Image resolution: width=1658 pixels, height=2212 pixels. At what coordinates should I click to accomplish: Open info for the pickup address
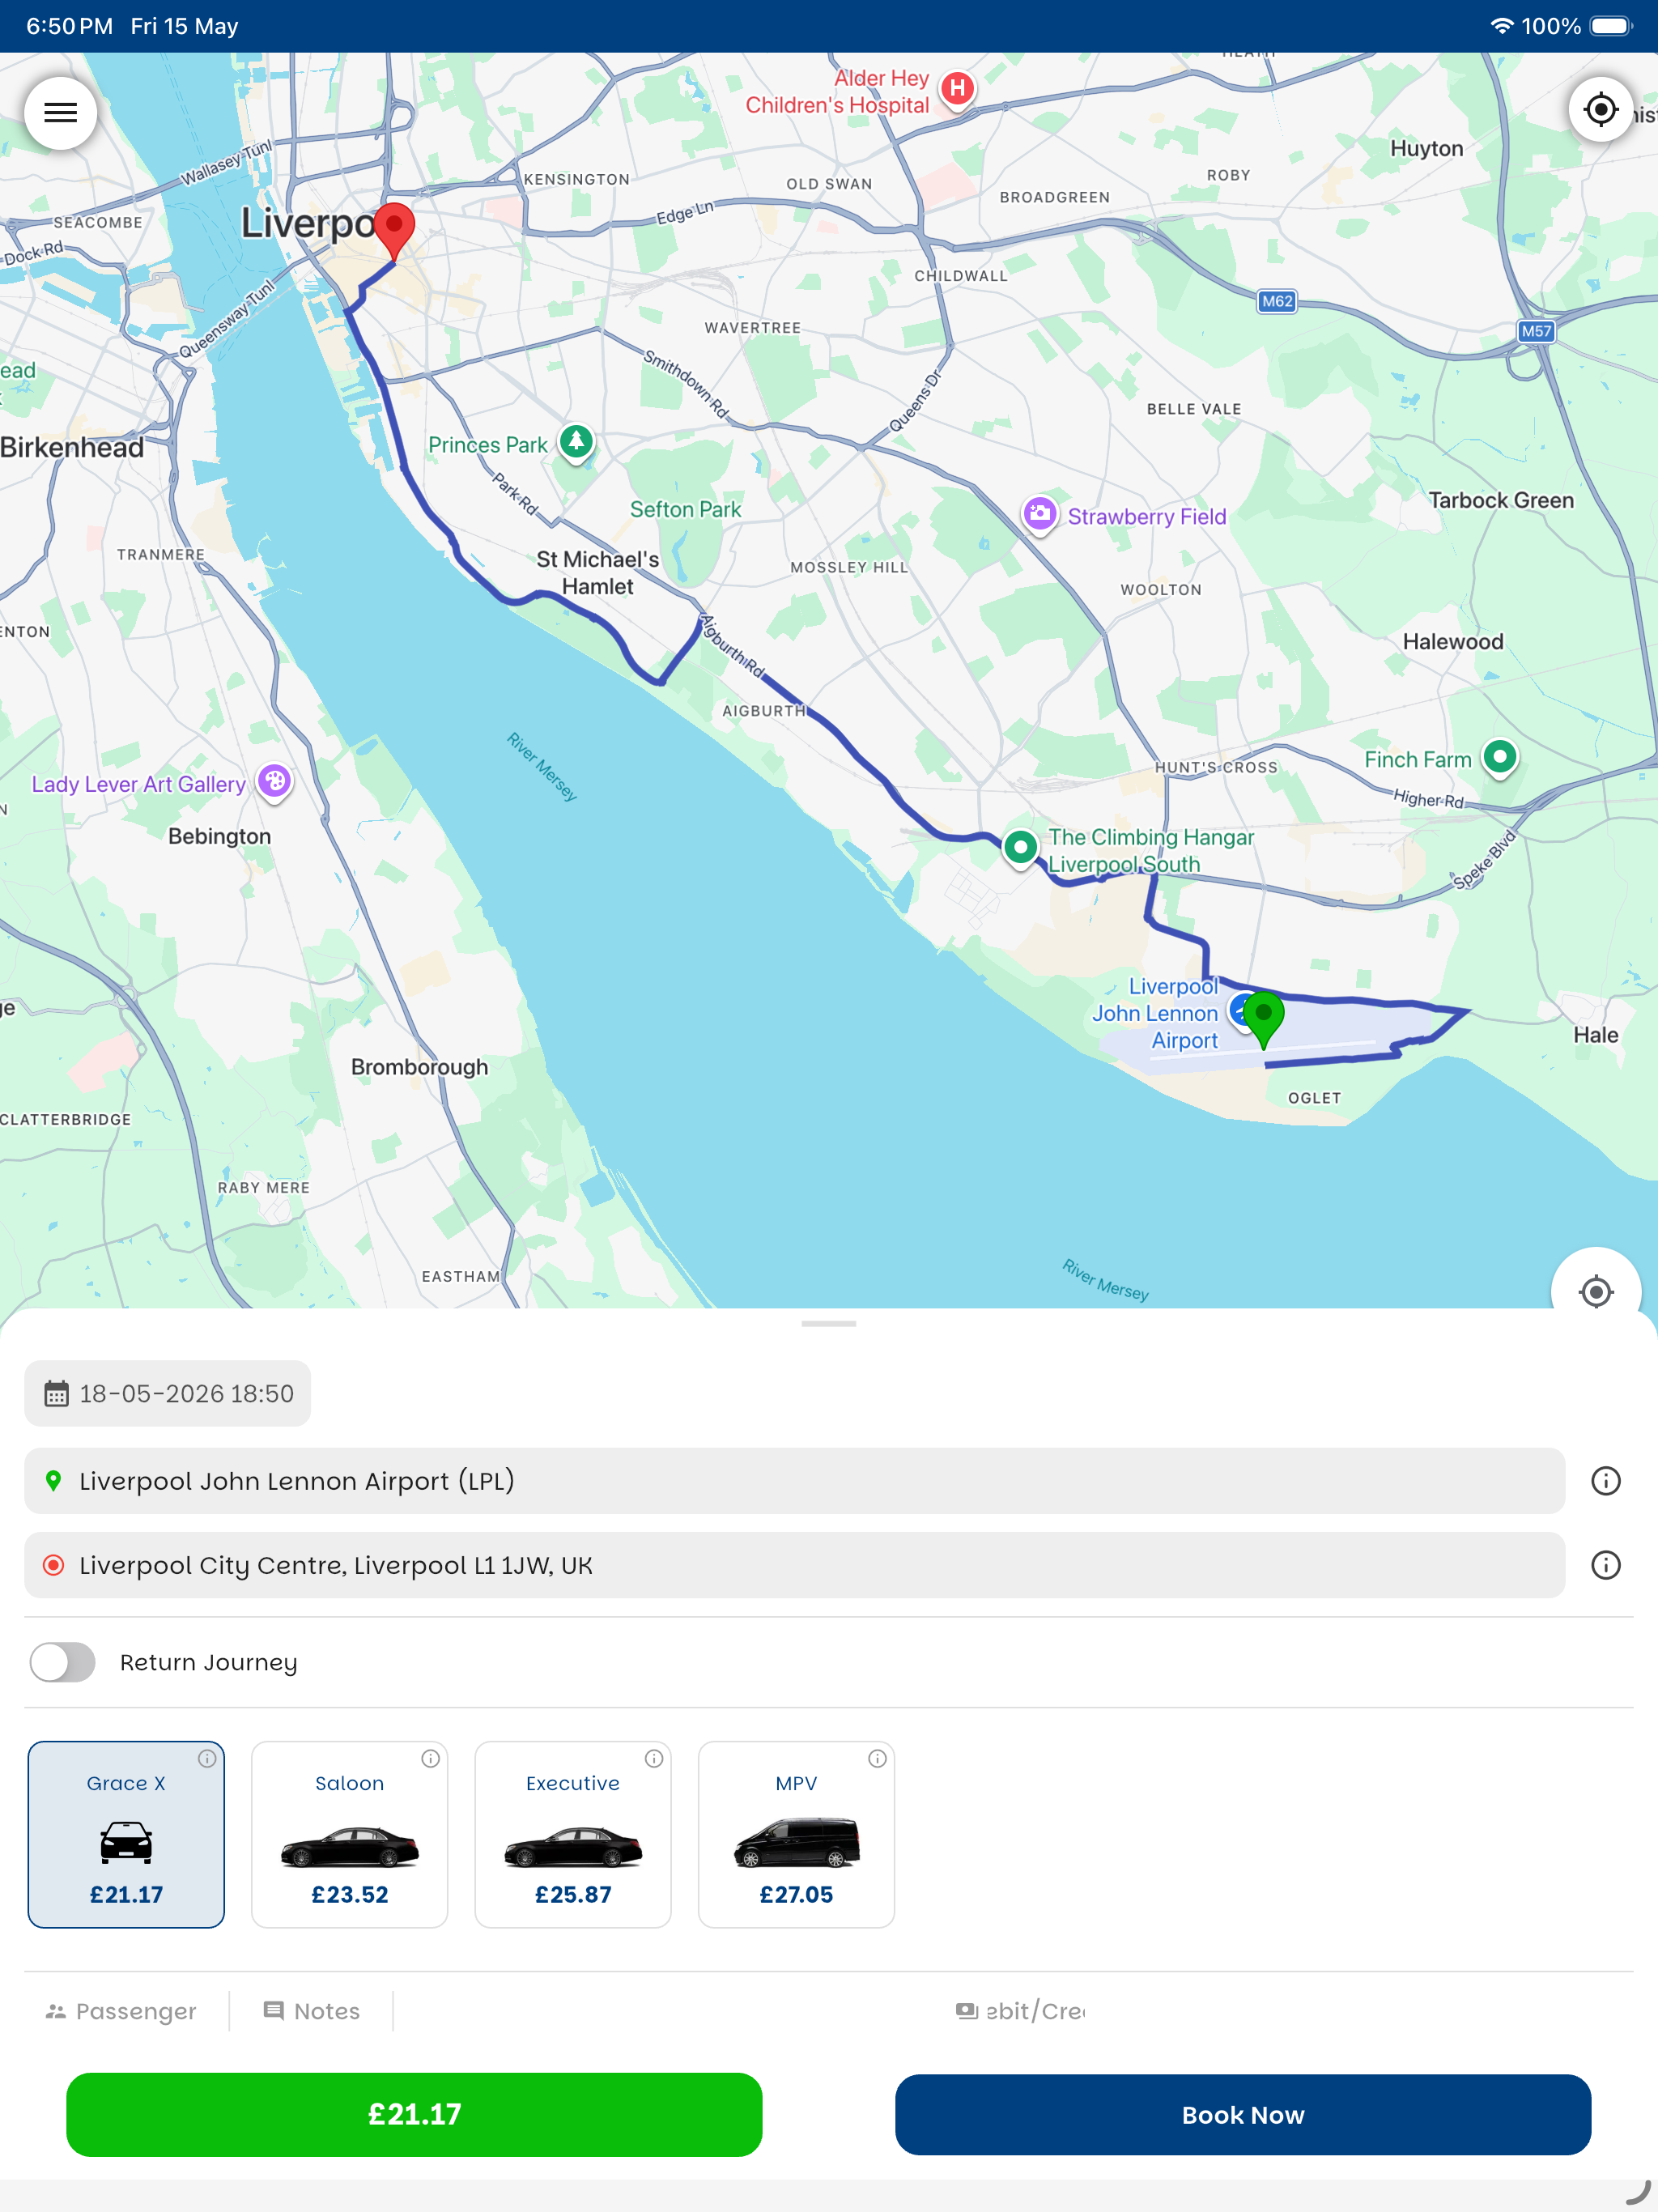click(1605, 1481)
